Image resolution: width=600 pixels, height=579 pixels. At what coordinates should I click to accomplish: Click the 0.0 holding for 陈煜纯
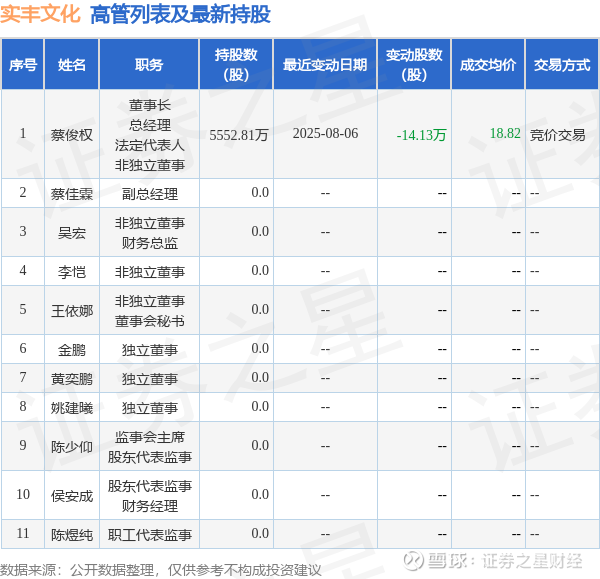click(x=260, y=533)
